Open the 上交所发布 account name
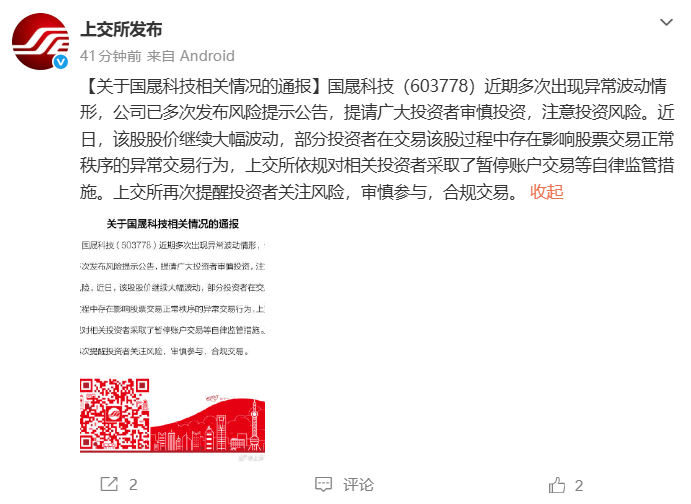 click(x=121, y=29)
